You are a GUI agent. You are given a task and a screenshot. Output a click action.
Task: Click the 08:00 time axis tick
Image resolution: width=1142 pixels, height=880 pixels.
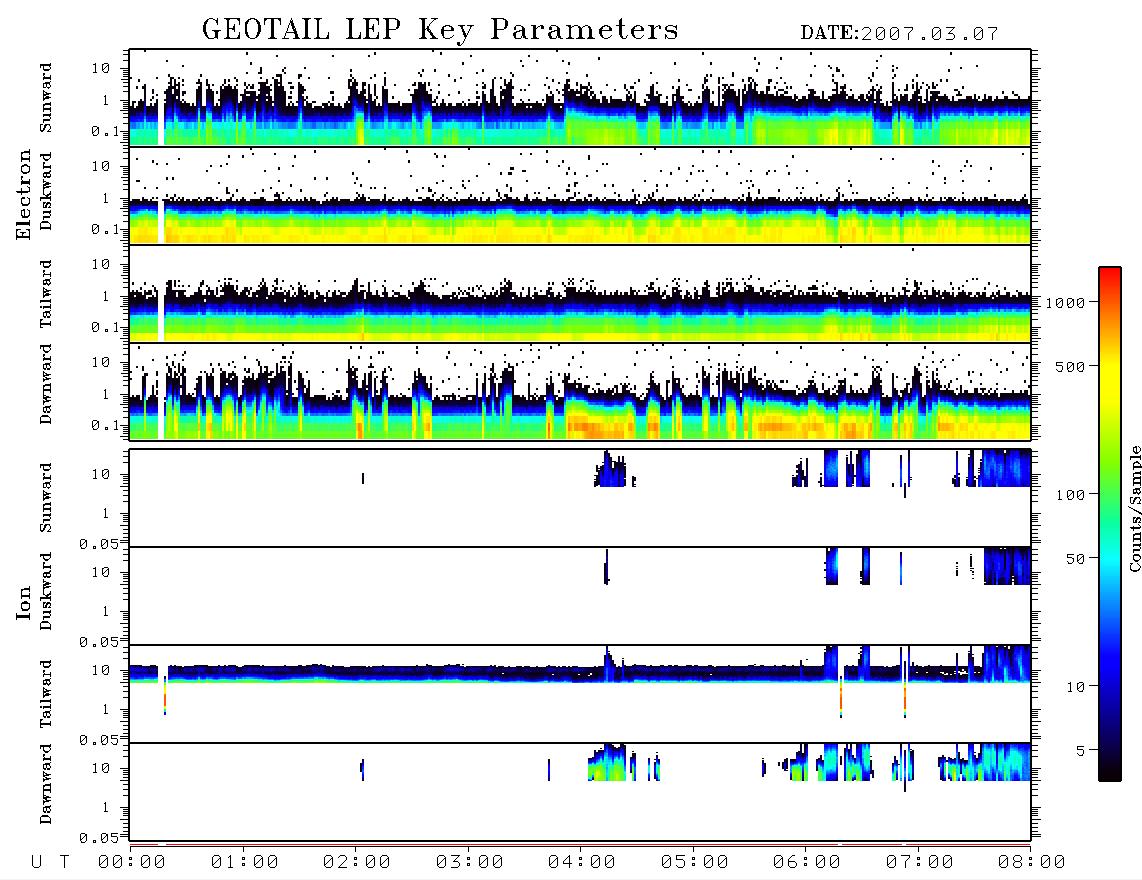coord(1031,863)
